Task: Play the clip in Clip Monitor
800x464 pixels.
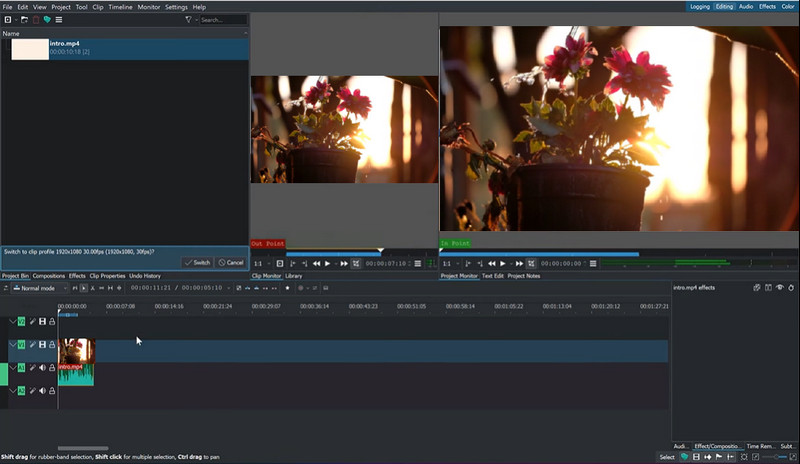Action: coord(328,263)
